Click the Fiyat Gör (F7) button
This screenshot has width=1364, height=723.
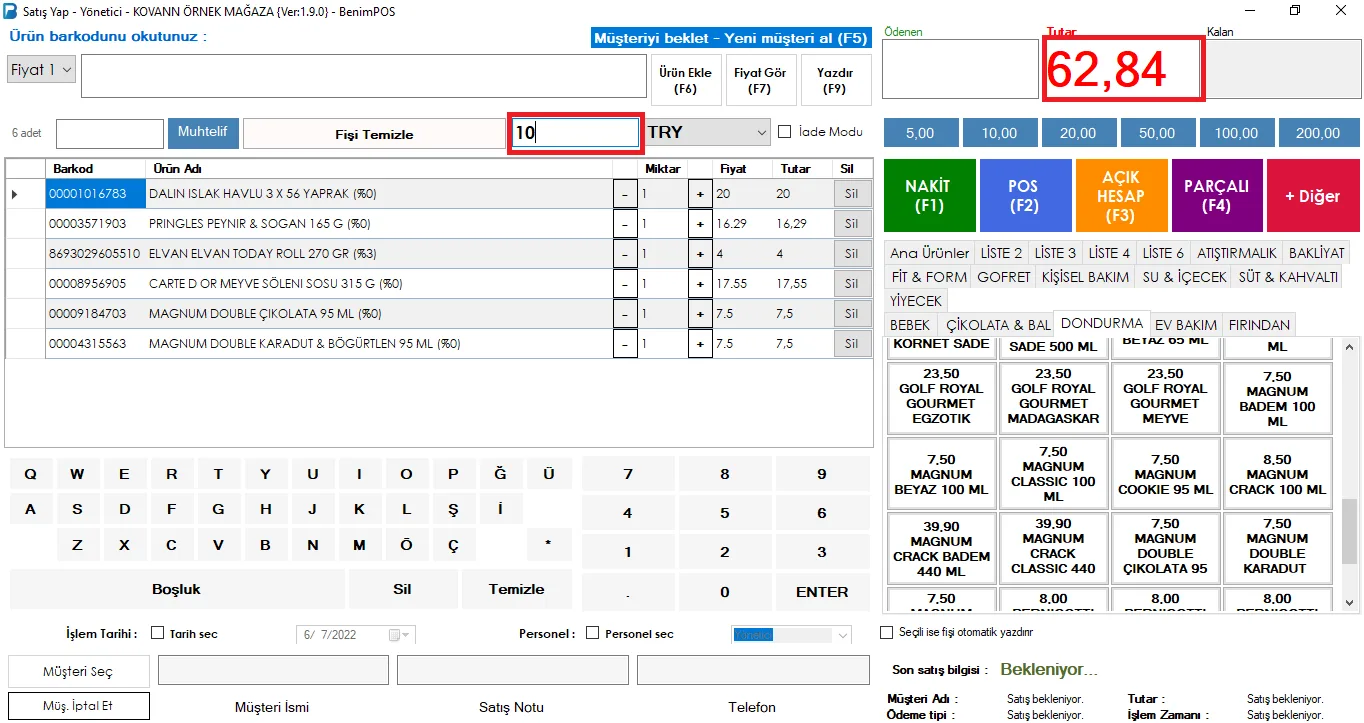760,80
